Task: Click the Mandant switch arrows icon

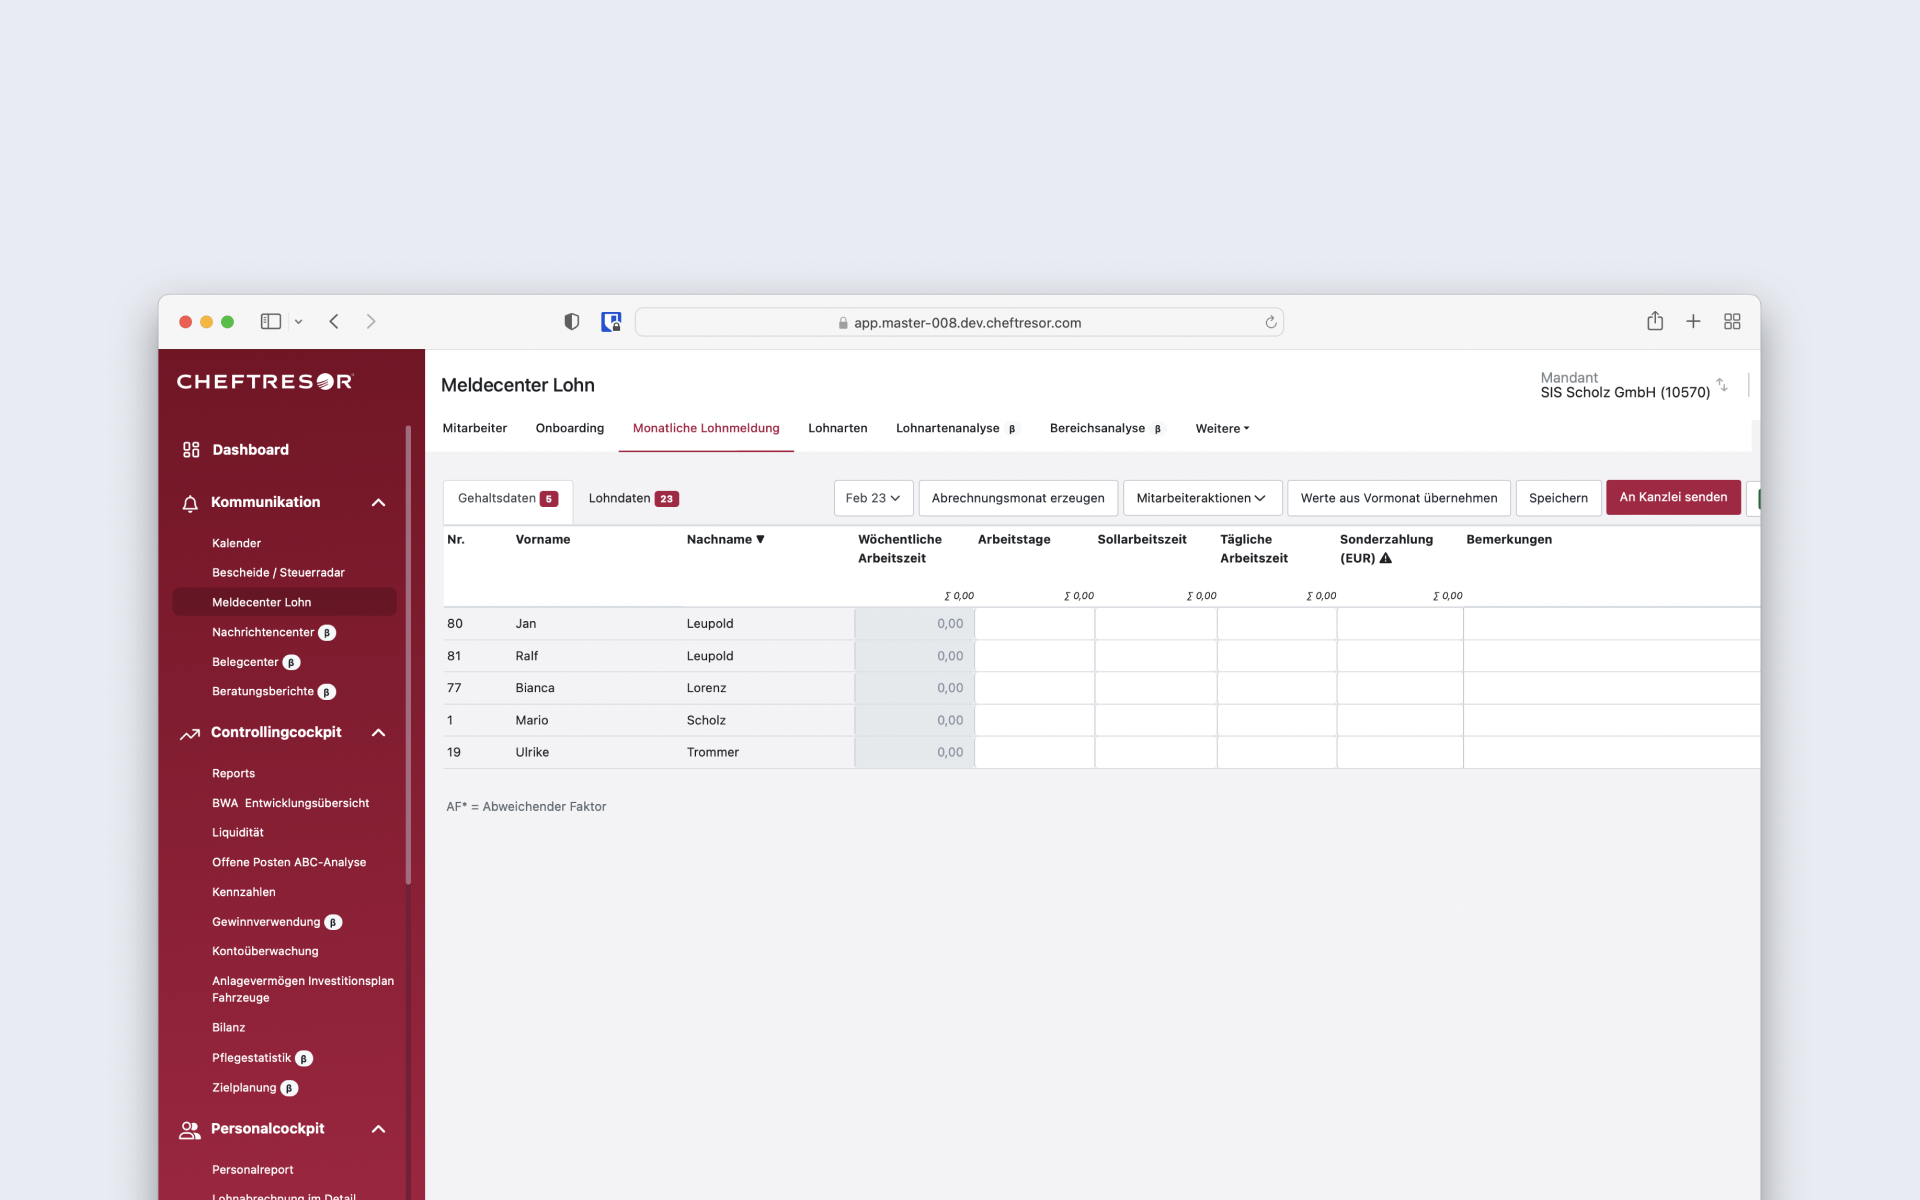Action: coord(1722,385)
